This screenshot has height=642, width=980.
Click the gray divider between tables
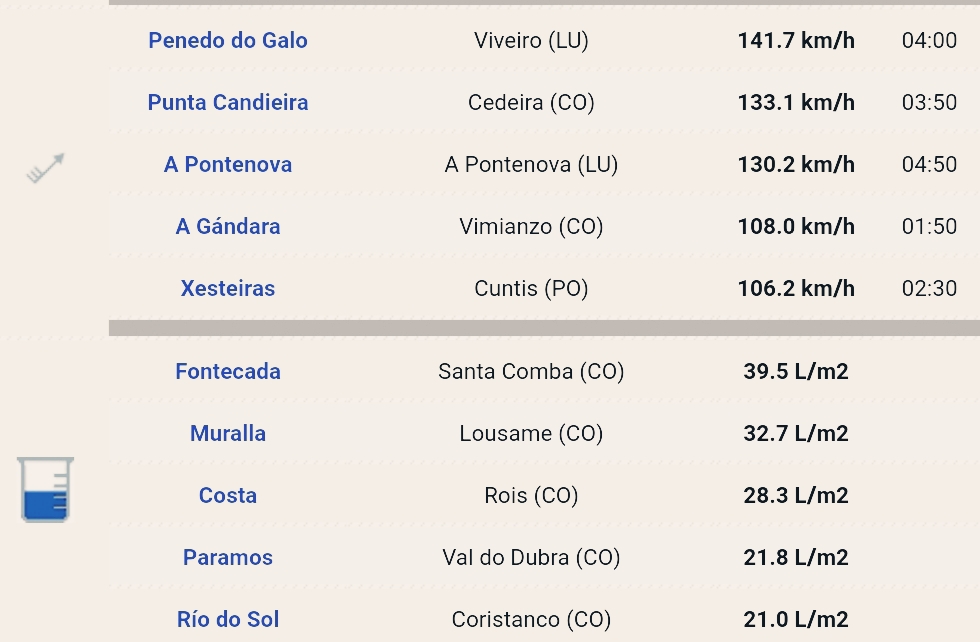(x=544, y=328)
